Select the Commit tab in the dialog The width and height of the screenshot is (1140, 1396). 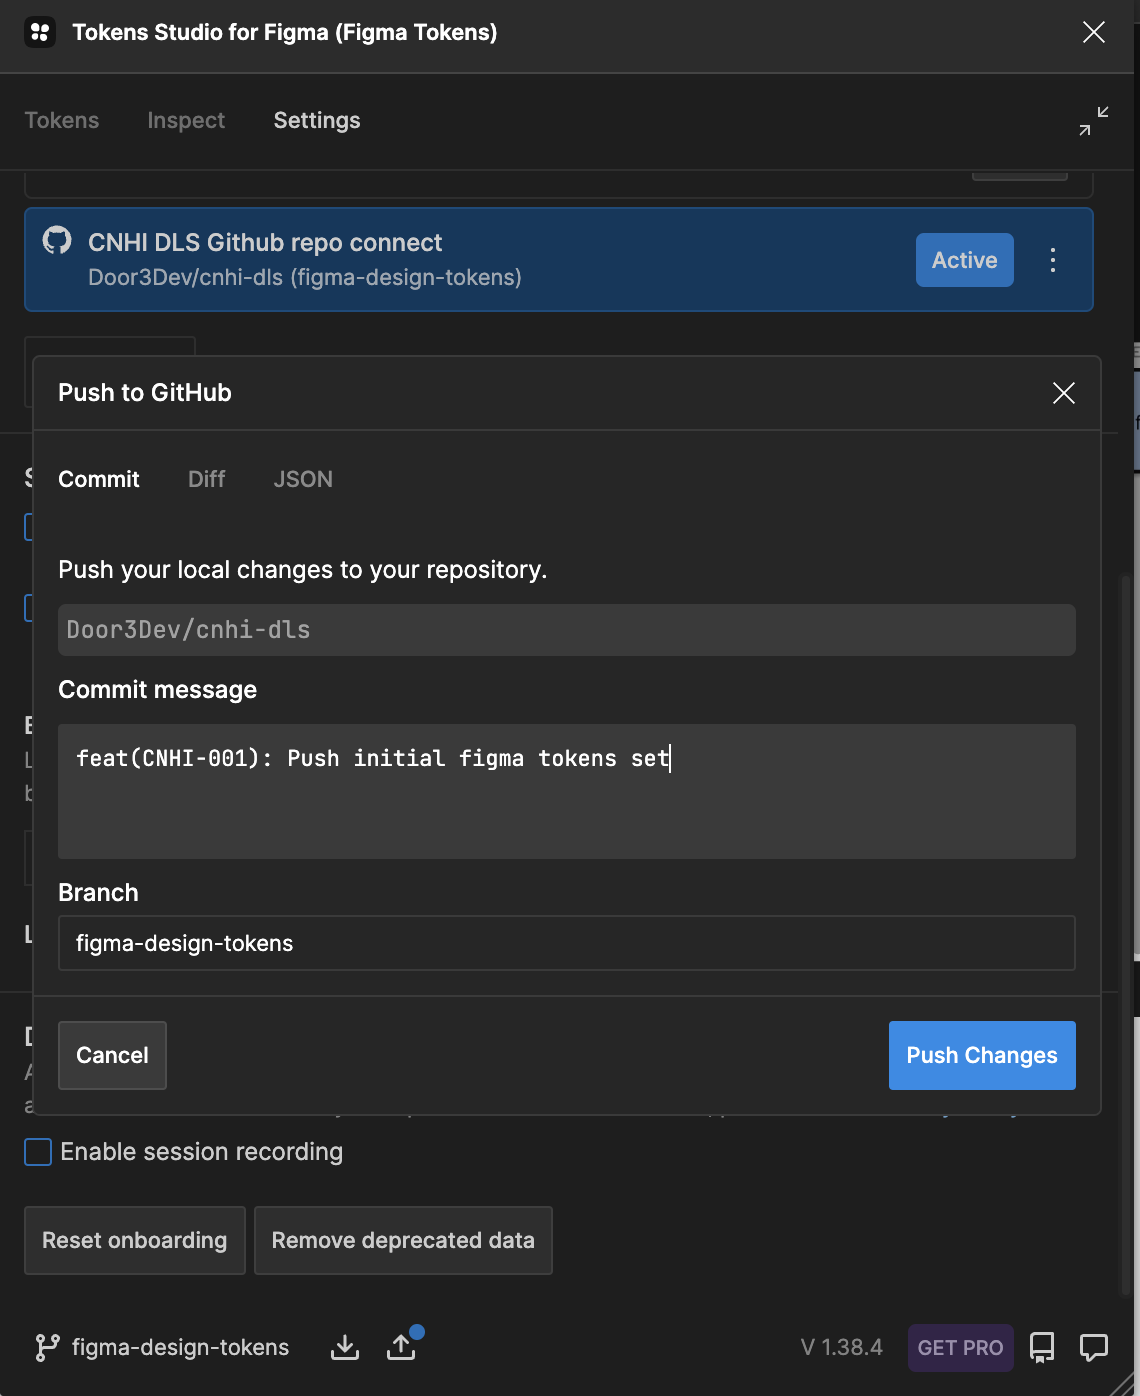coord(99,479)
